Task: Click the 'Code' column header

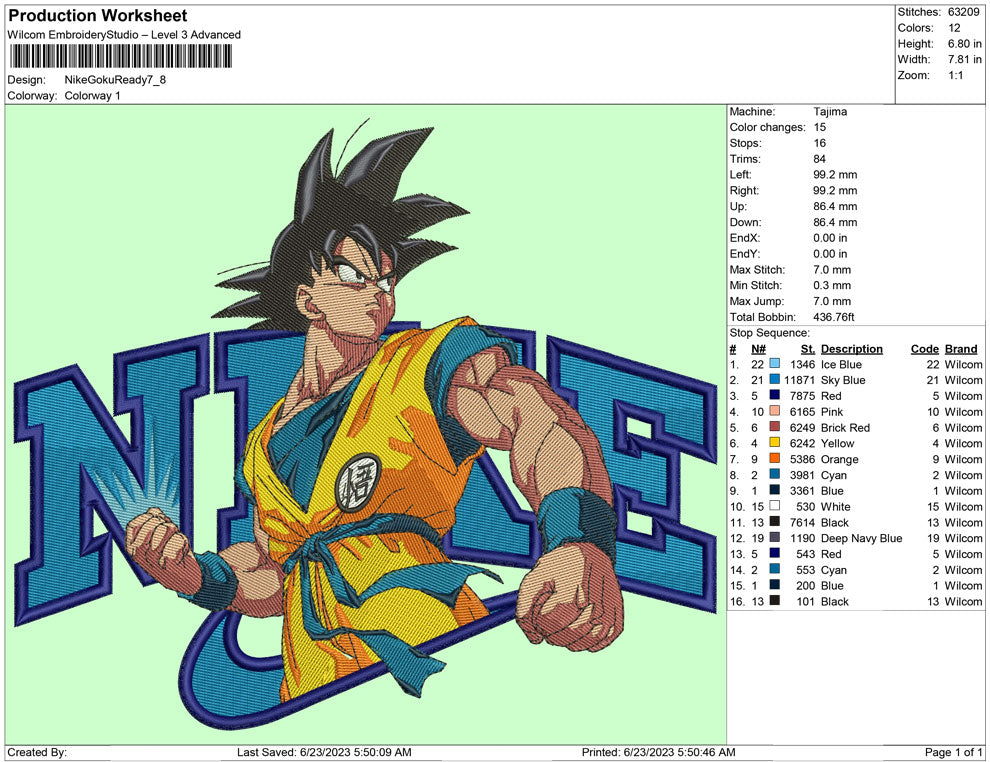Action: (x=924, y=349)
